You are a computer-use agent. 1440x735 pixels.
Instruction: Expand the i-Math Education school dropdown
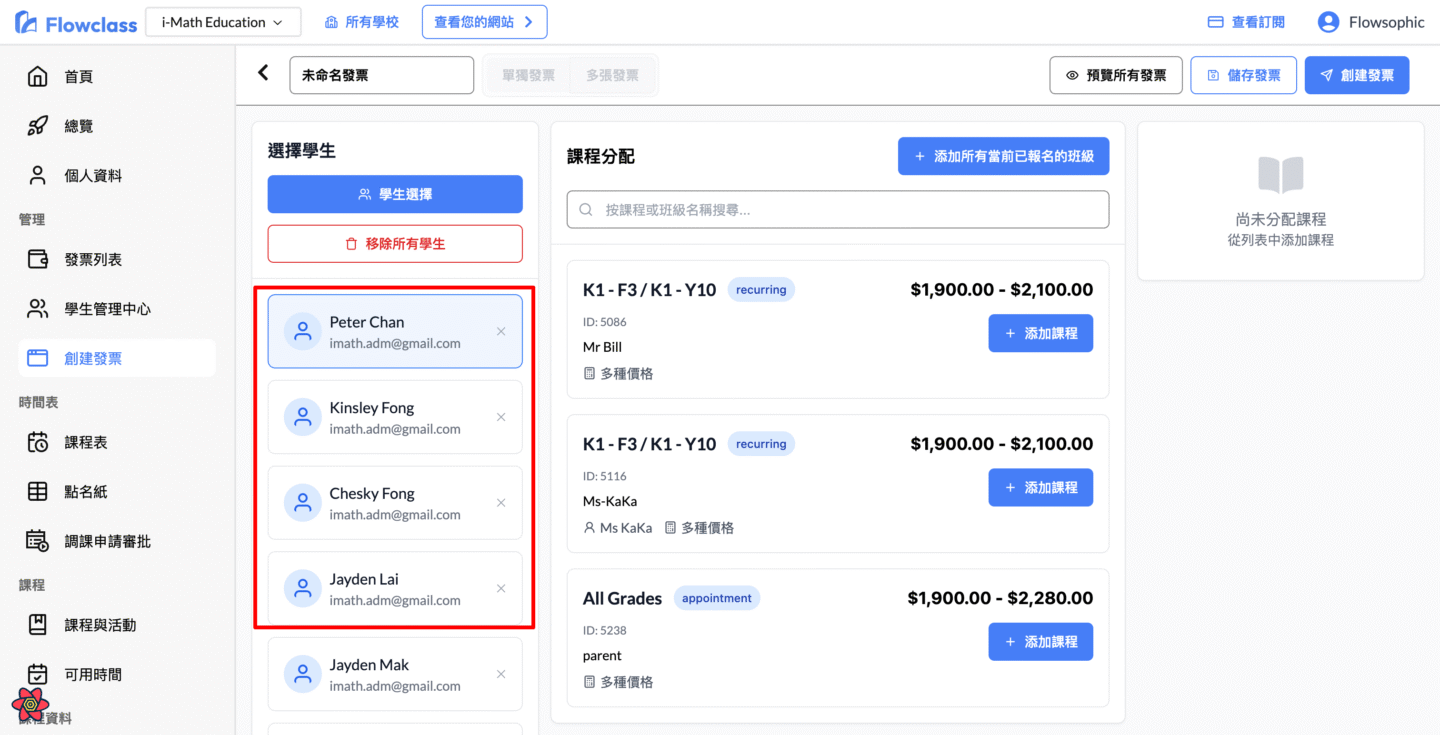223,22
